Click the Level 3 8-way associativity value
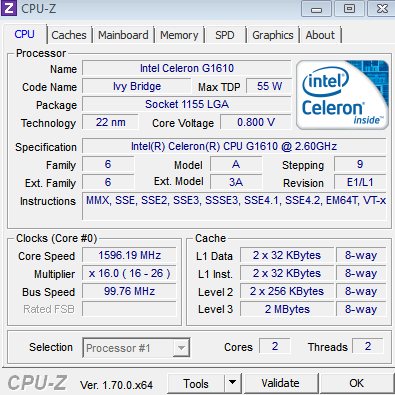The height and width of the screenshot is (395, 395). pos(361,309)
